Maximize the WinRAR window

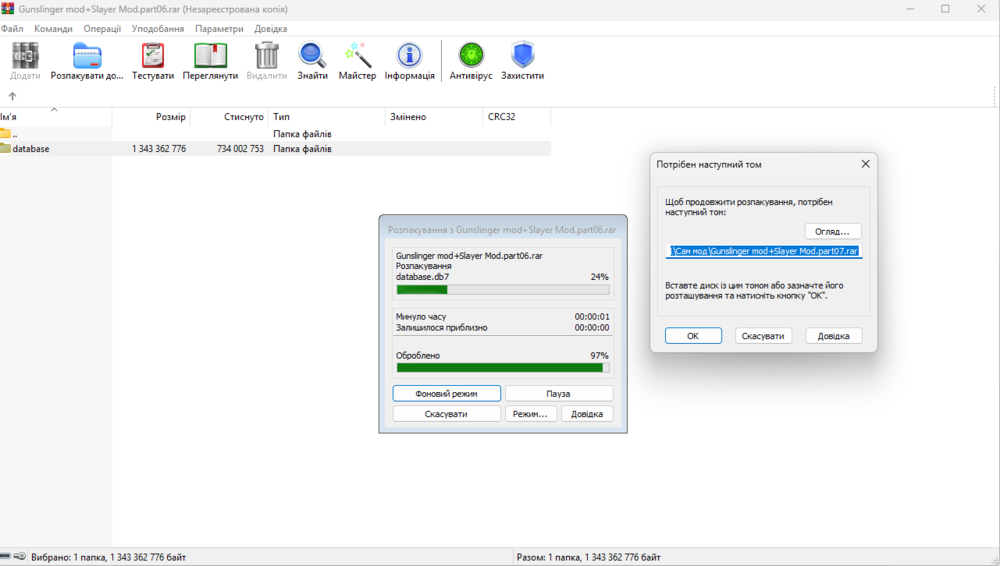pos(945,9)
